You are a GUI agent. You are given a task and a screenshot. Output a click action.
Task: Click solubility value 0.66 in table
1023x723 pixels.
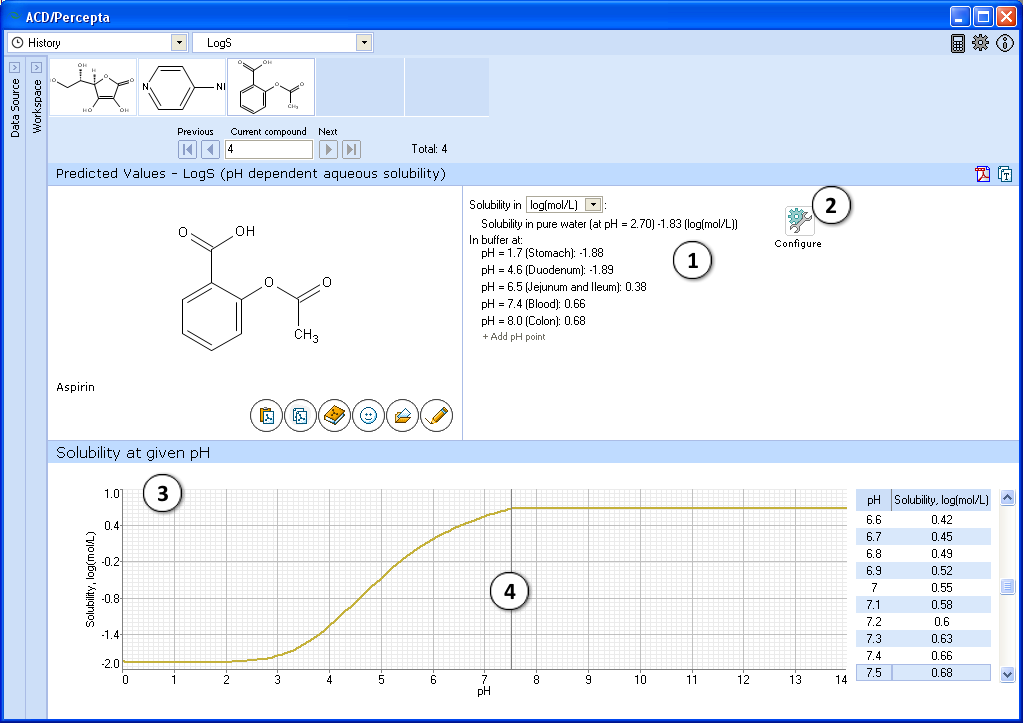coord(941,656)
